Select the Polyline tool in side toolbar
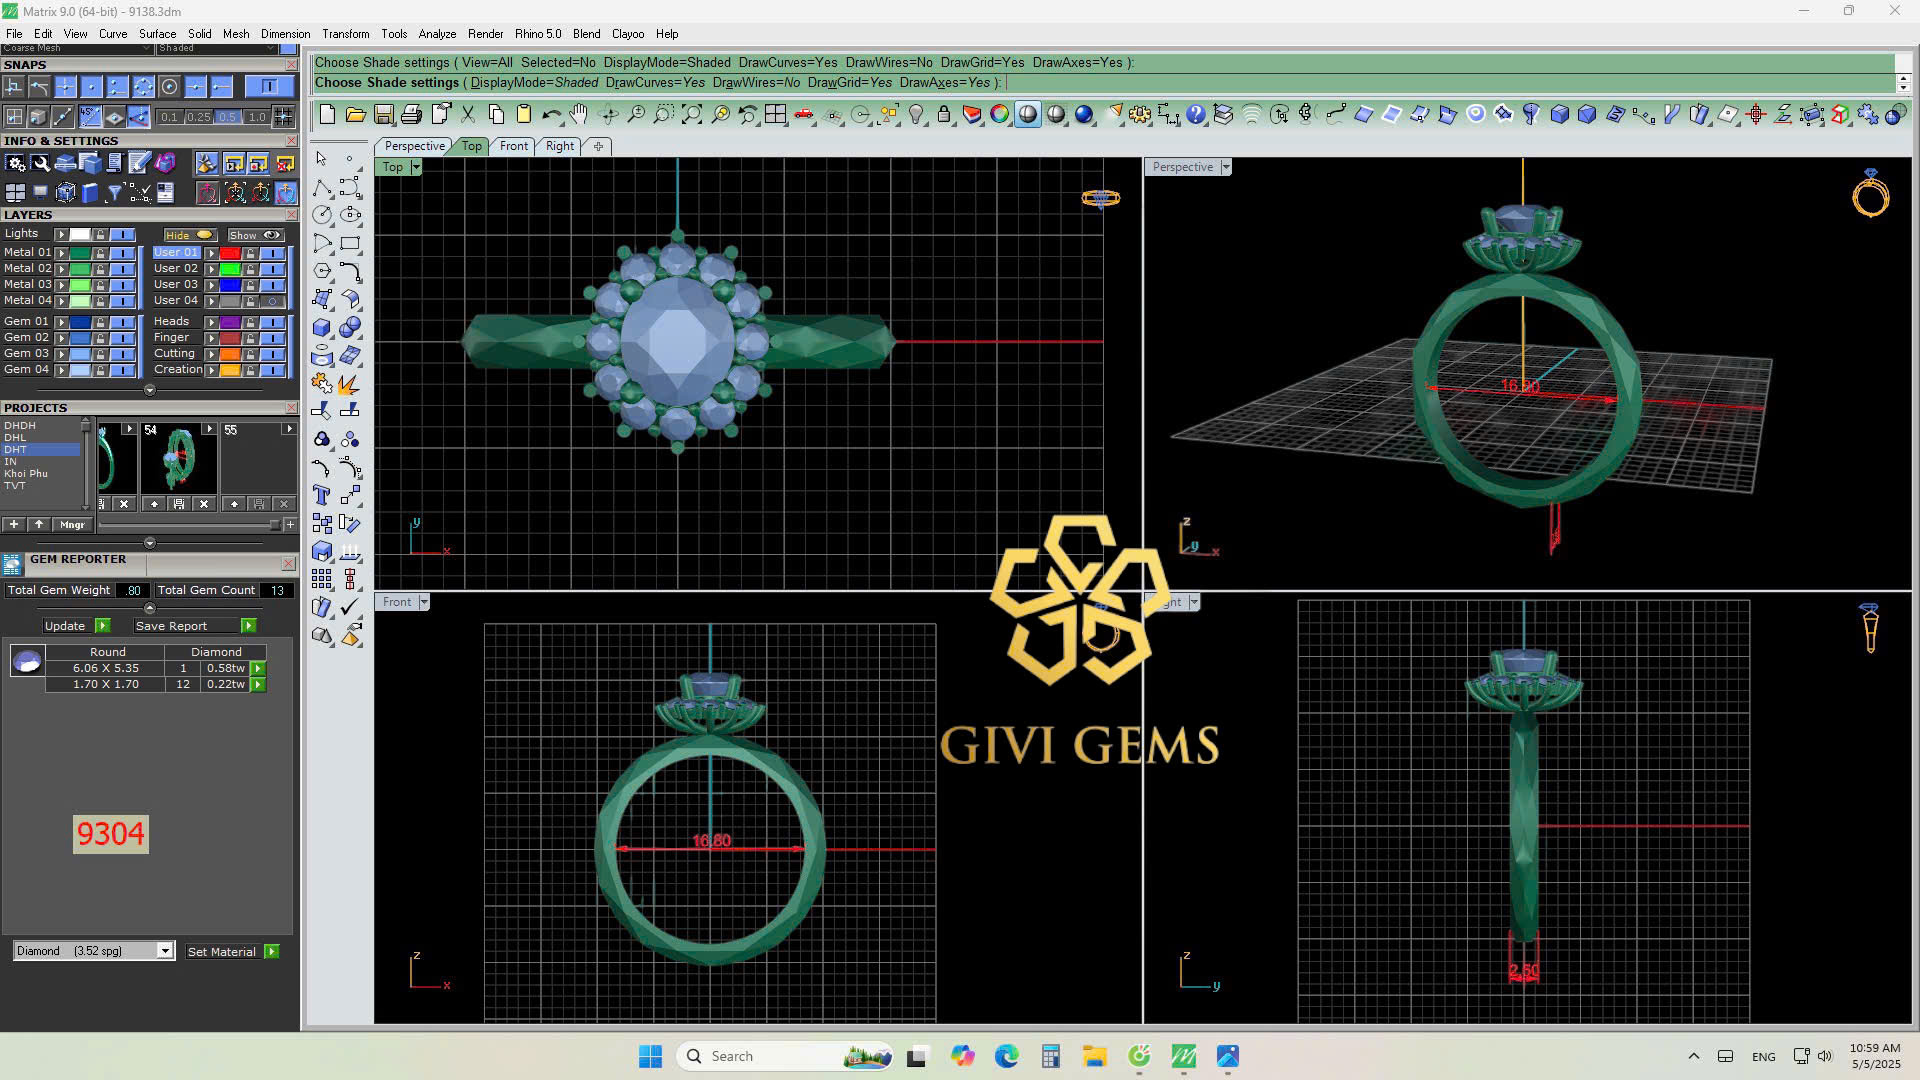The image size is (1920, 1080). pos(321,188)
